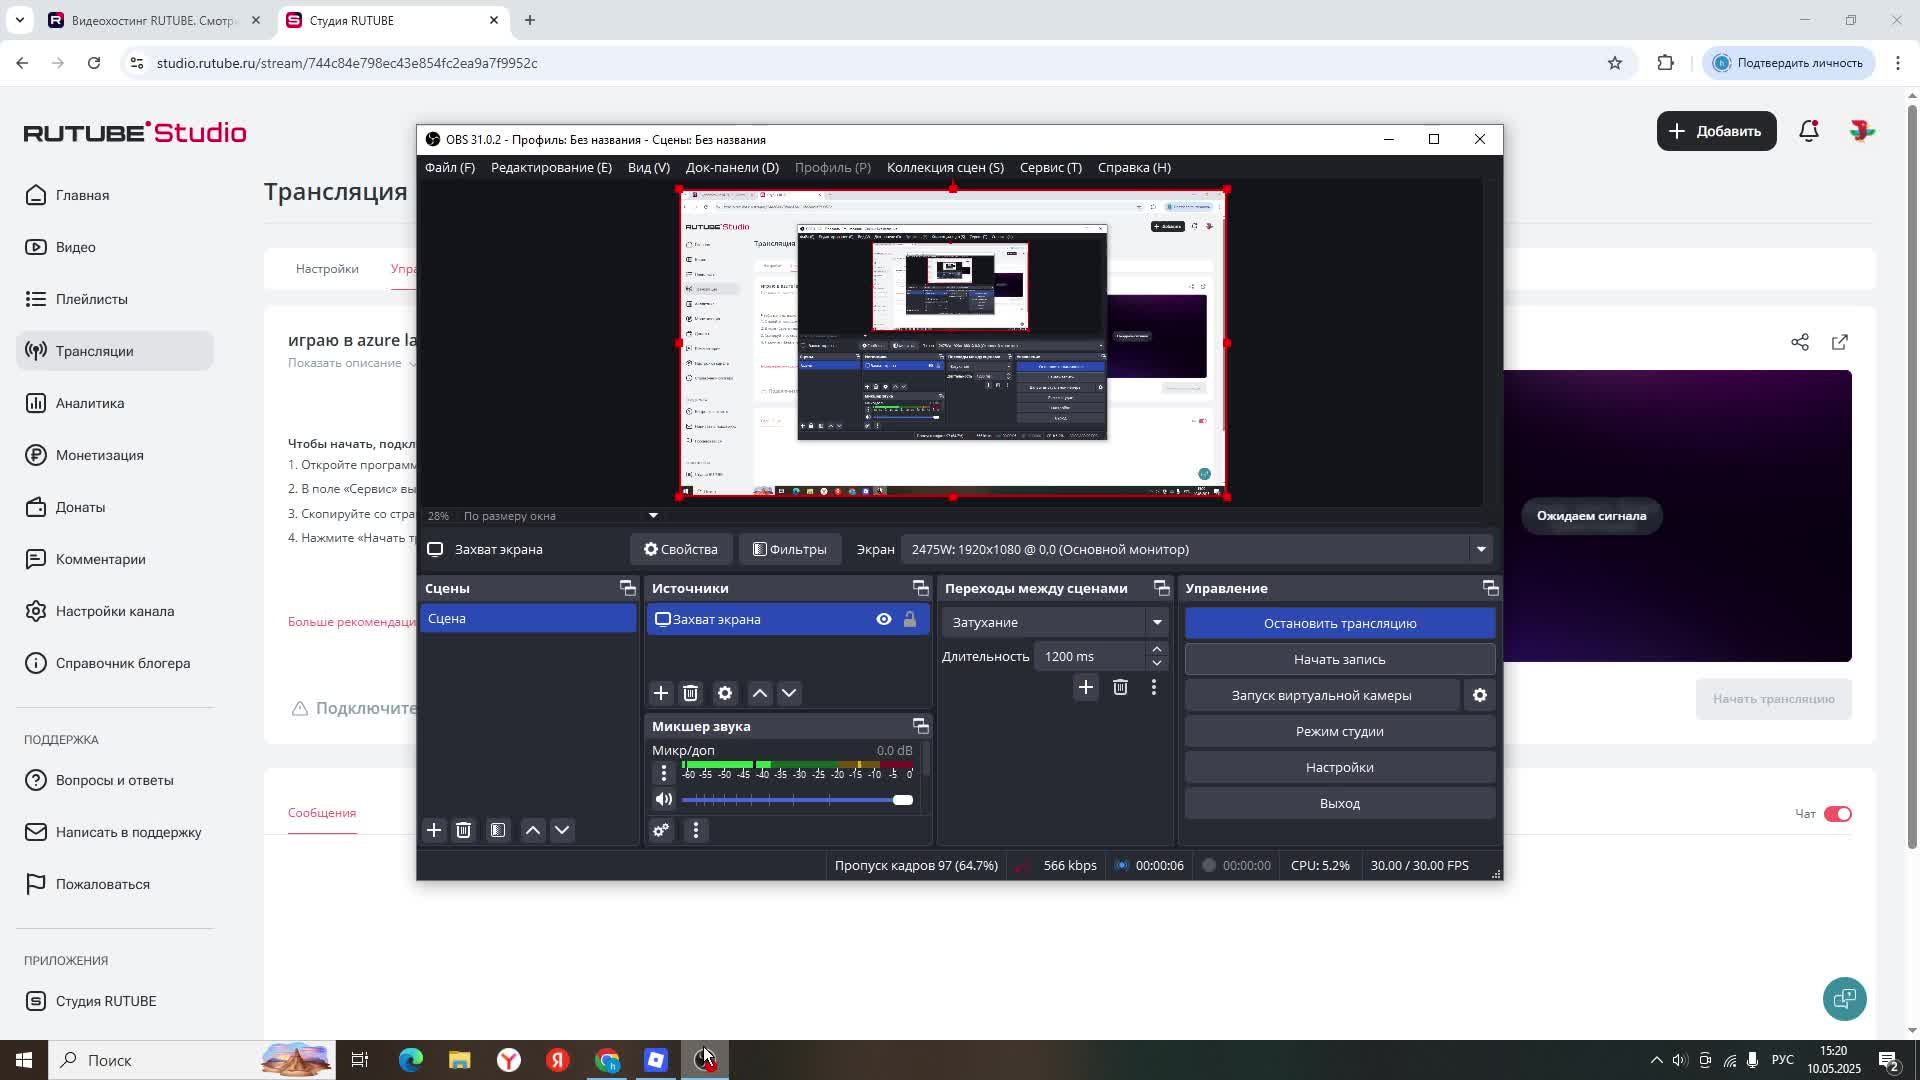Click Остановить трансляцию button
This screenshot has height=1080, width=1920.
[x=1339, y=623]
